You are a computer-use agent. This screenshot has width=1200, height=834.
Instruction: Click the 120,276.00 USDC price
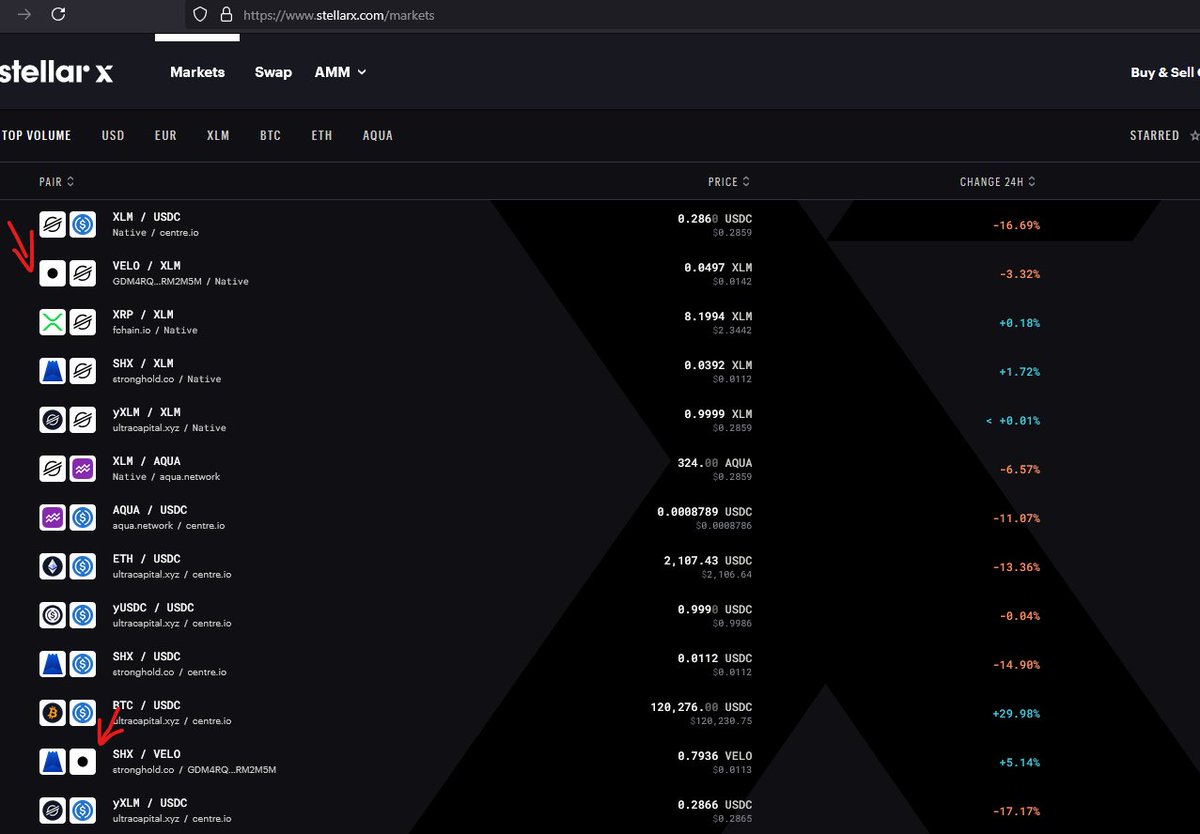[x=701, y=707]
